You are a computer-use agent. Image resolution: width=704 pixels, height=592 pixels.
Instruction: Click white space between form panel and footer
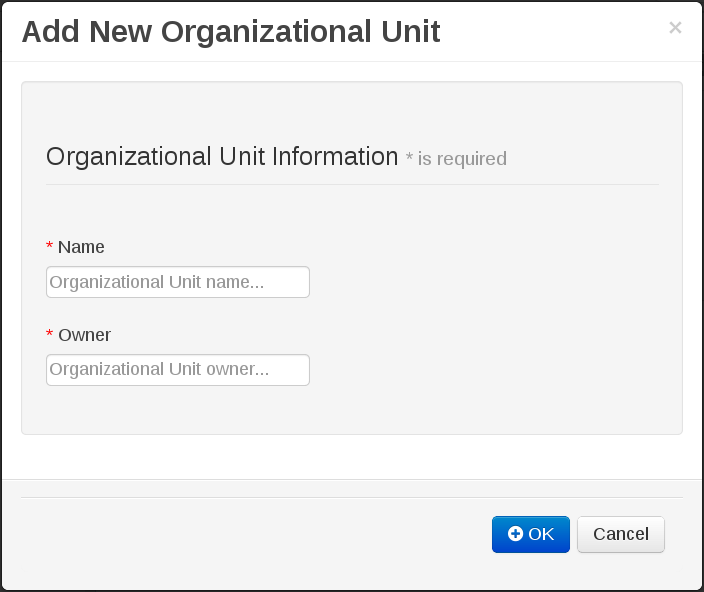[352, 457]
